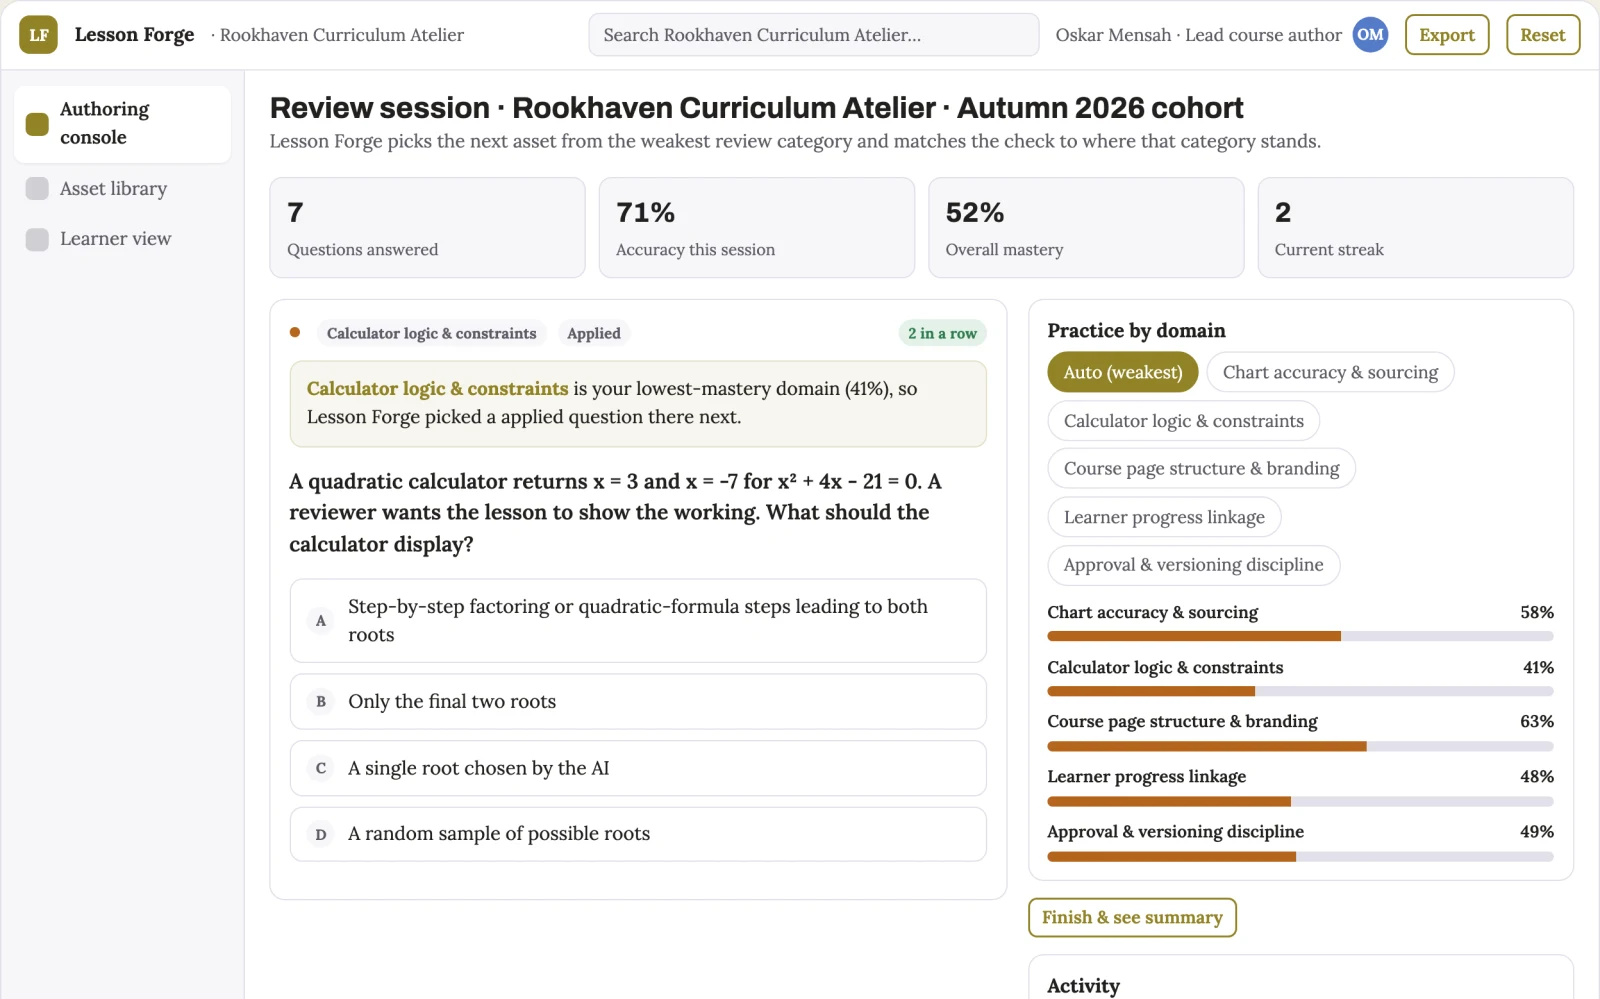1600x999 pixels.
Task: Click the Questions answered stat card
Action: coord(427,228)
